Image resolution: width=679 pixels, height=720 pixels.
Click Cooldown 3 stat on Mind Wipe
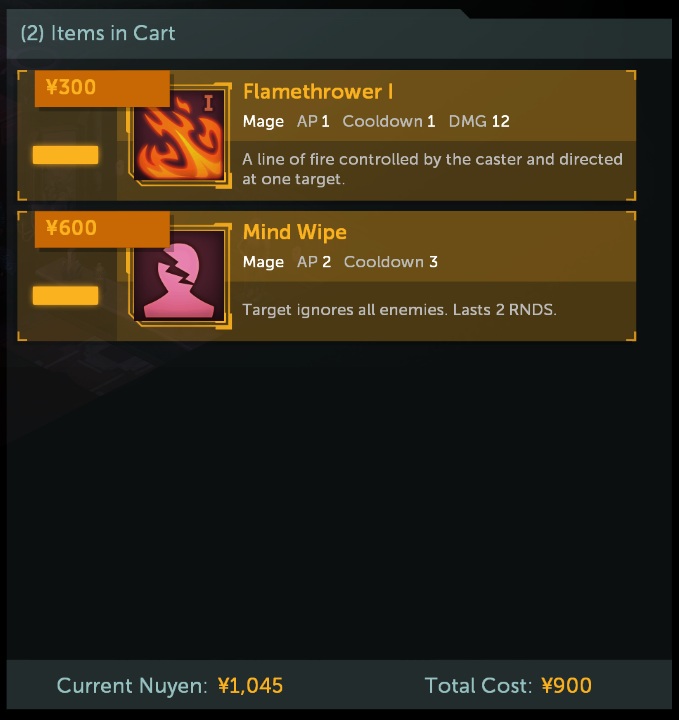point(391,262)
